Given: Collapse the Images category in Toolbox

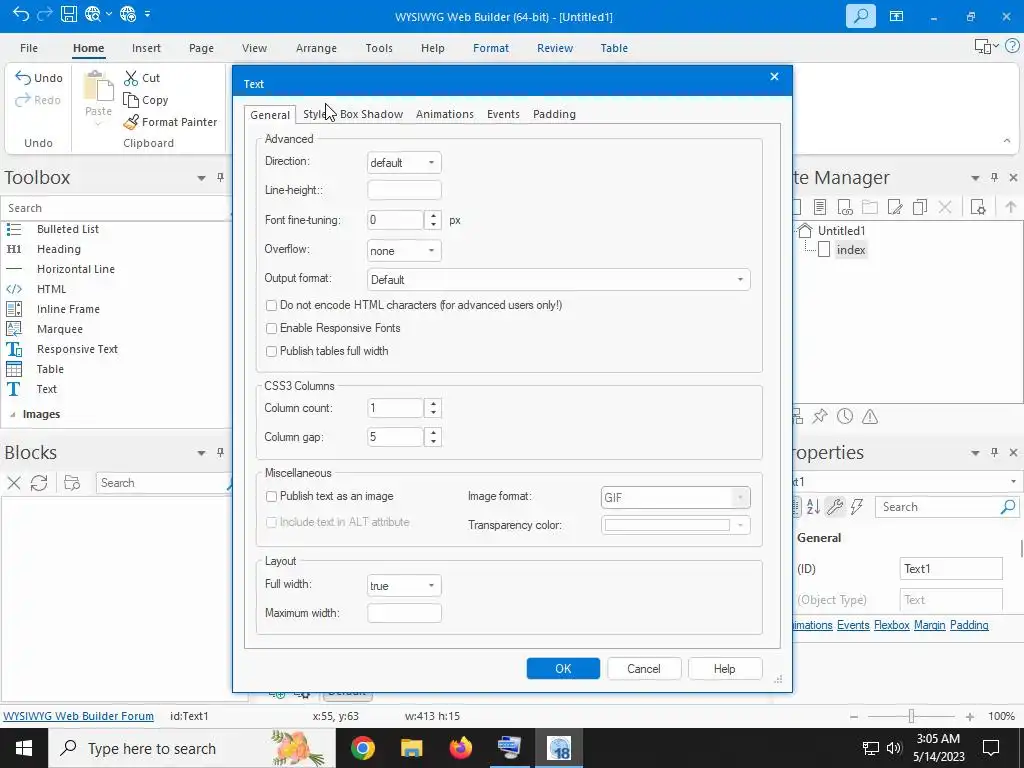Looking at the screenshot, I should point(13,415).
